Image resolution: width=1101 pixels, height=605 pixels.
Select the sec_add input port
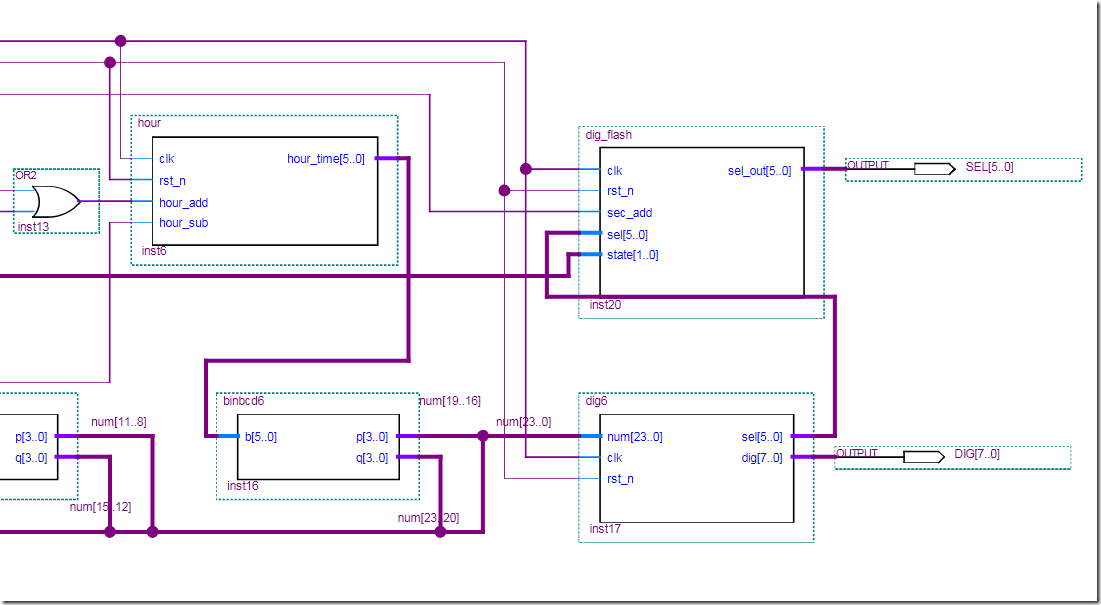[x=630, y=213]
